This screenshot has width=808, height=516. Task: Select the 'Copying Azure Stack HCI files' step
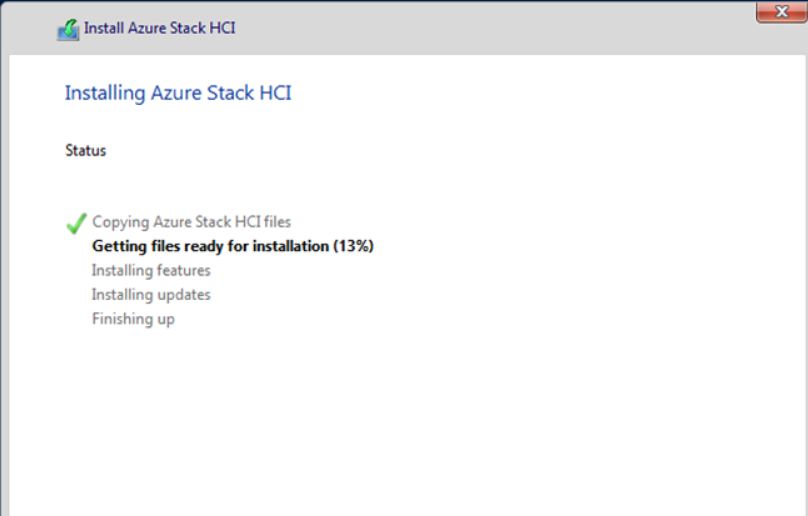coord(191,222)
